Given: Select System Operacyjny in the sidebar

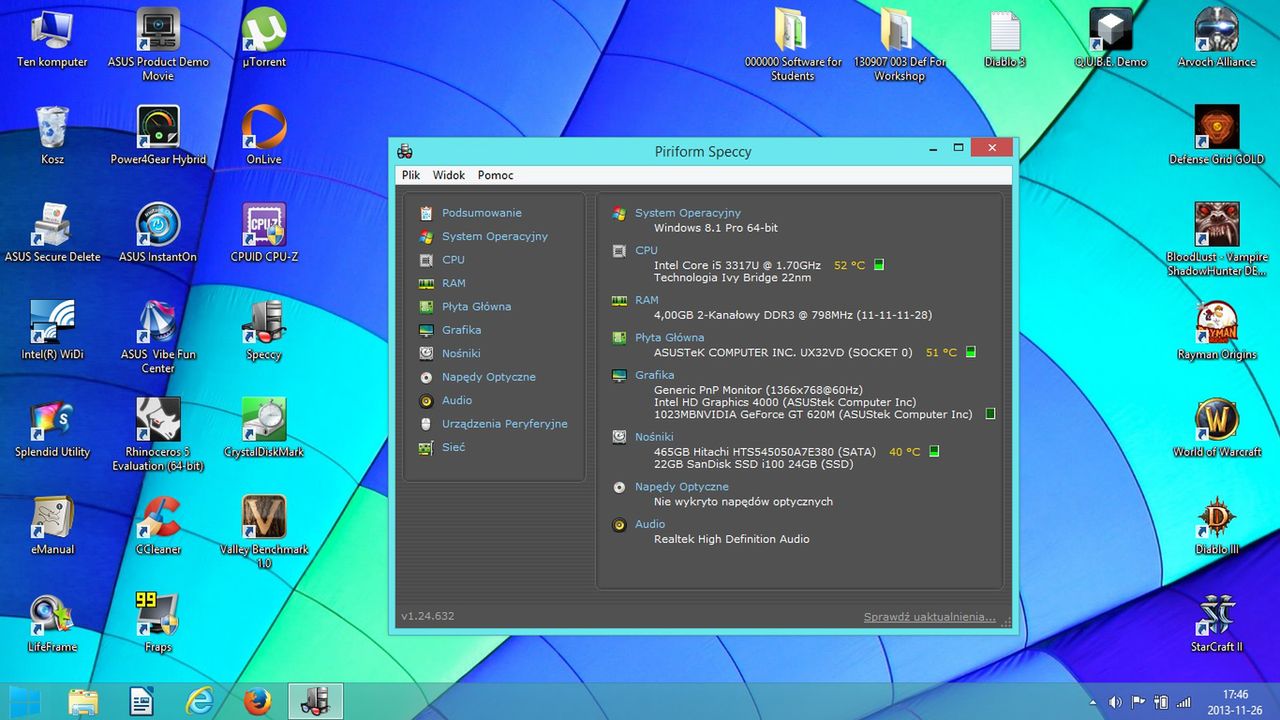Looking at the screenshot, I should (x=495, y=236).
